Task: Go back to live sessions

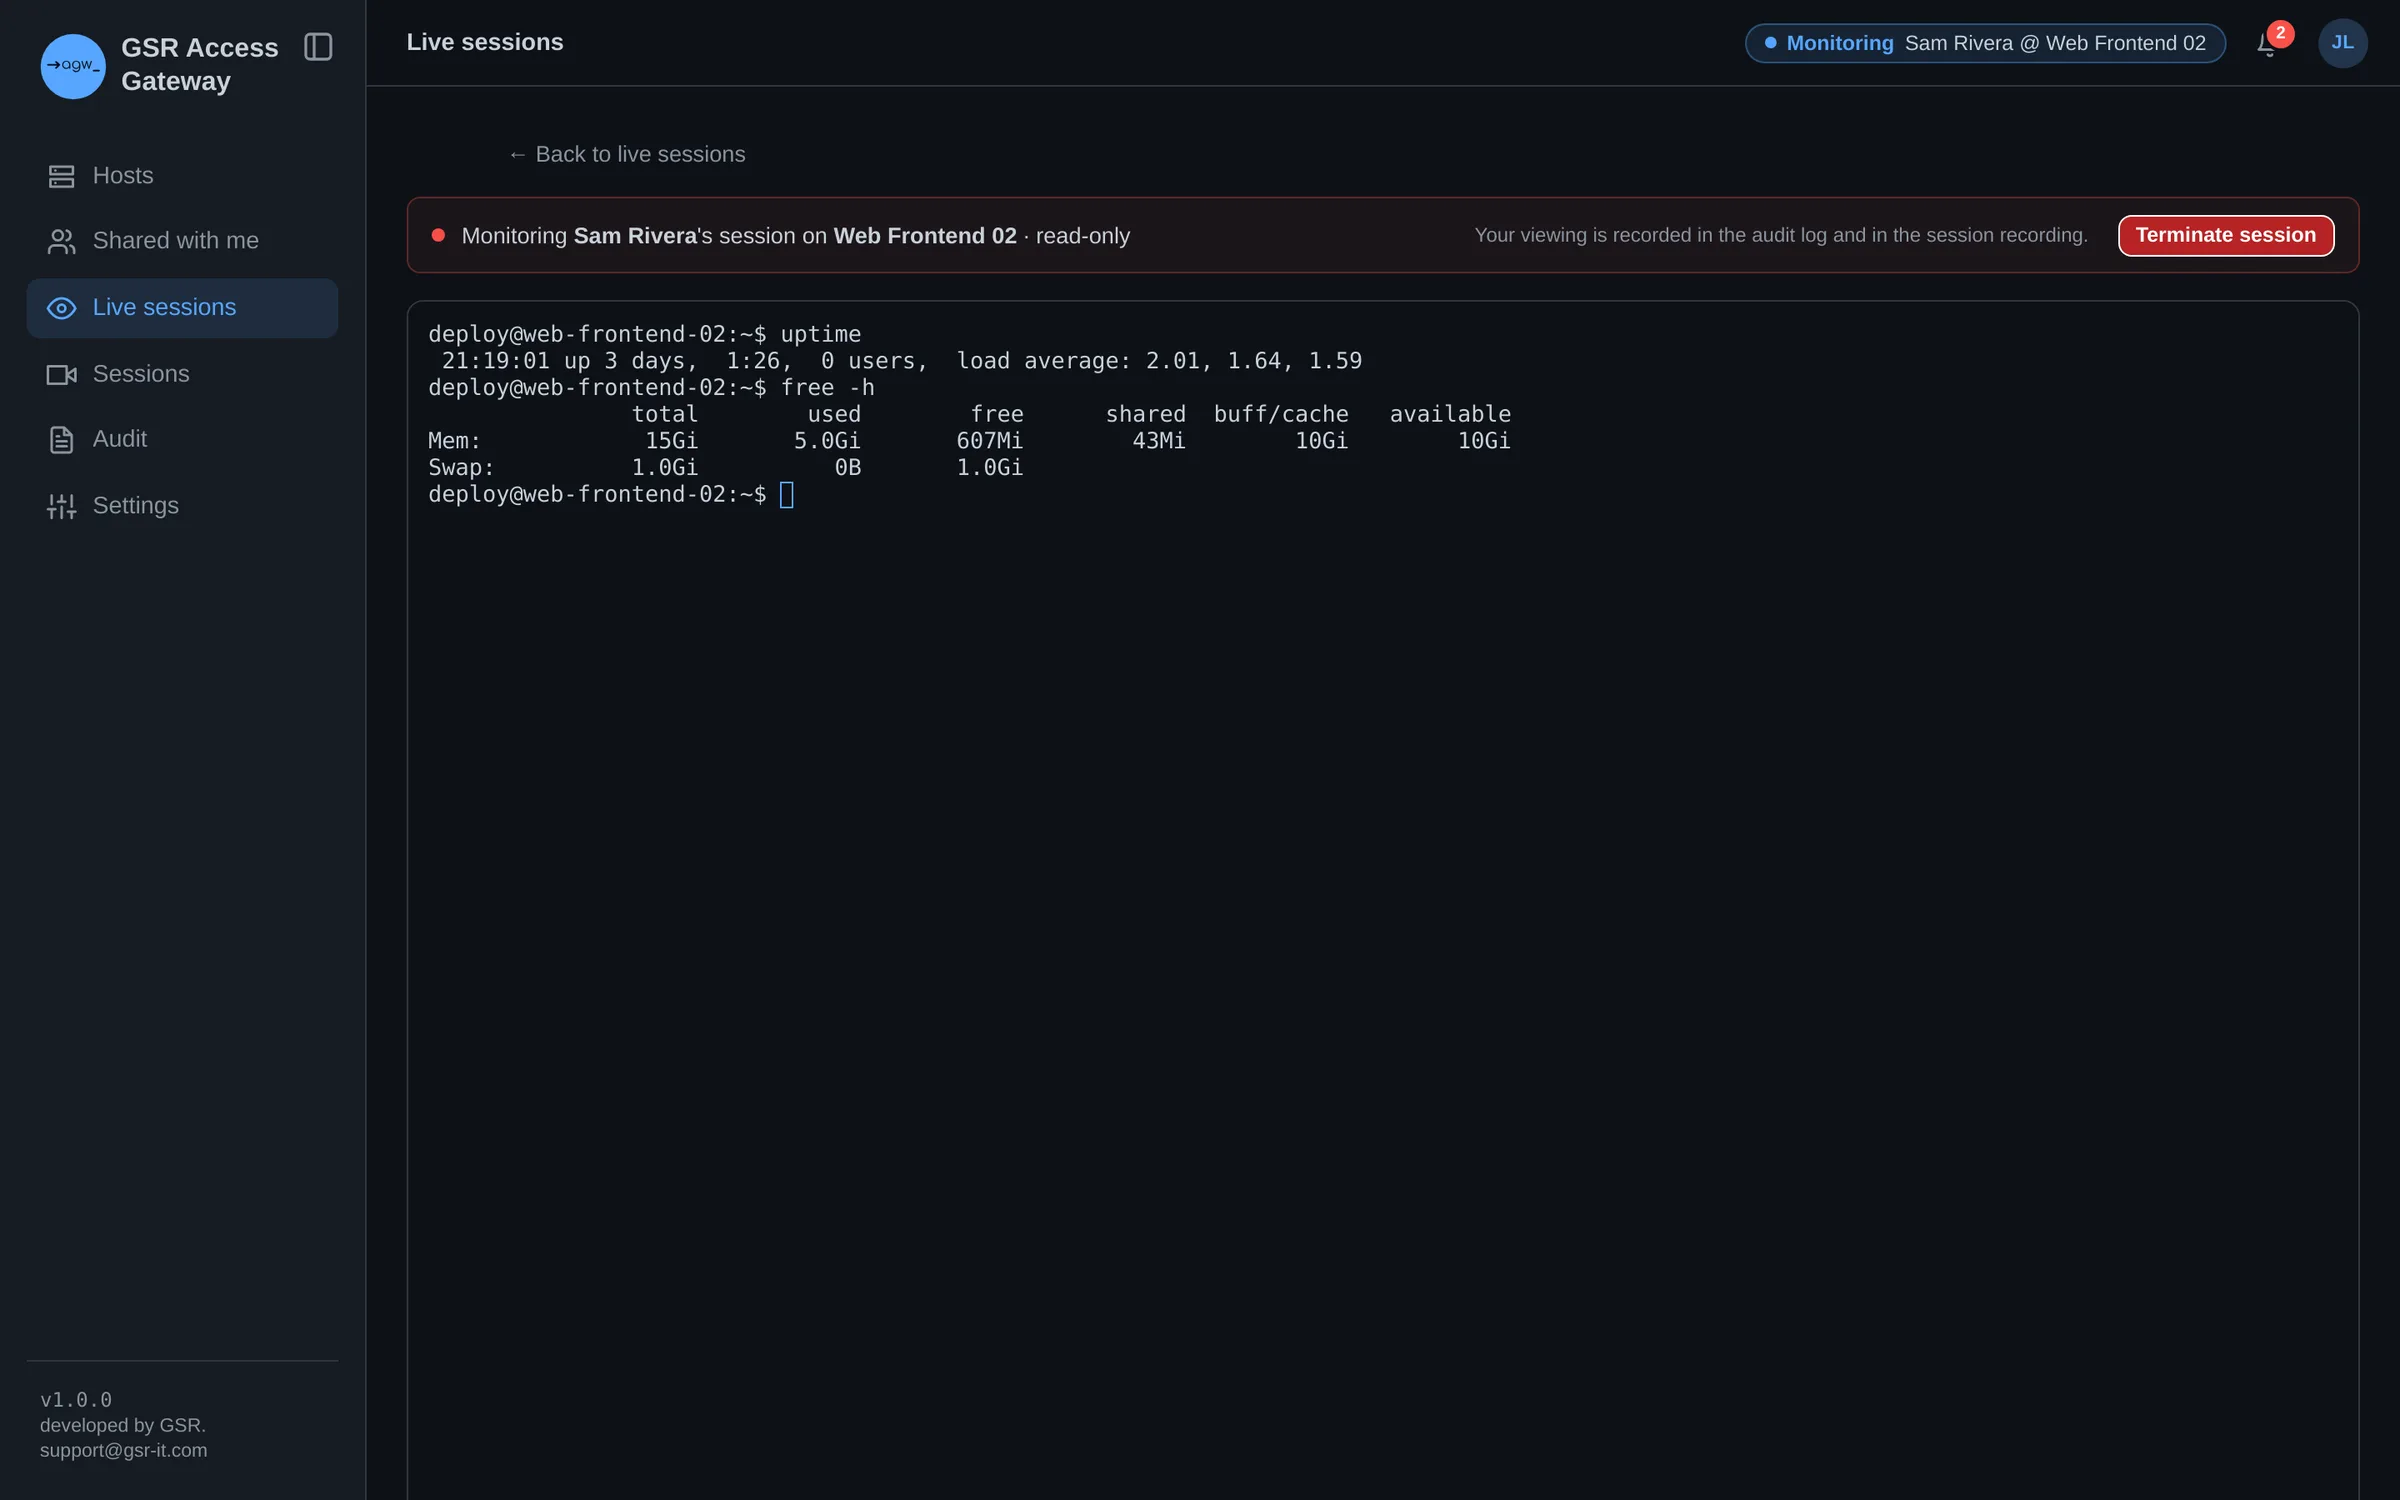Action: click(x=626, y=154)
